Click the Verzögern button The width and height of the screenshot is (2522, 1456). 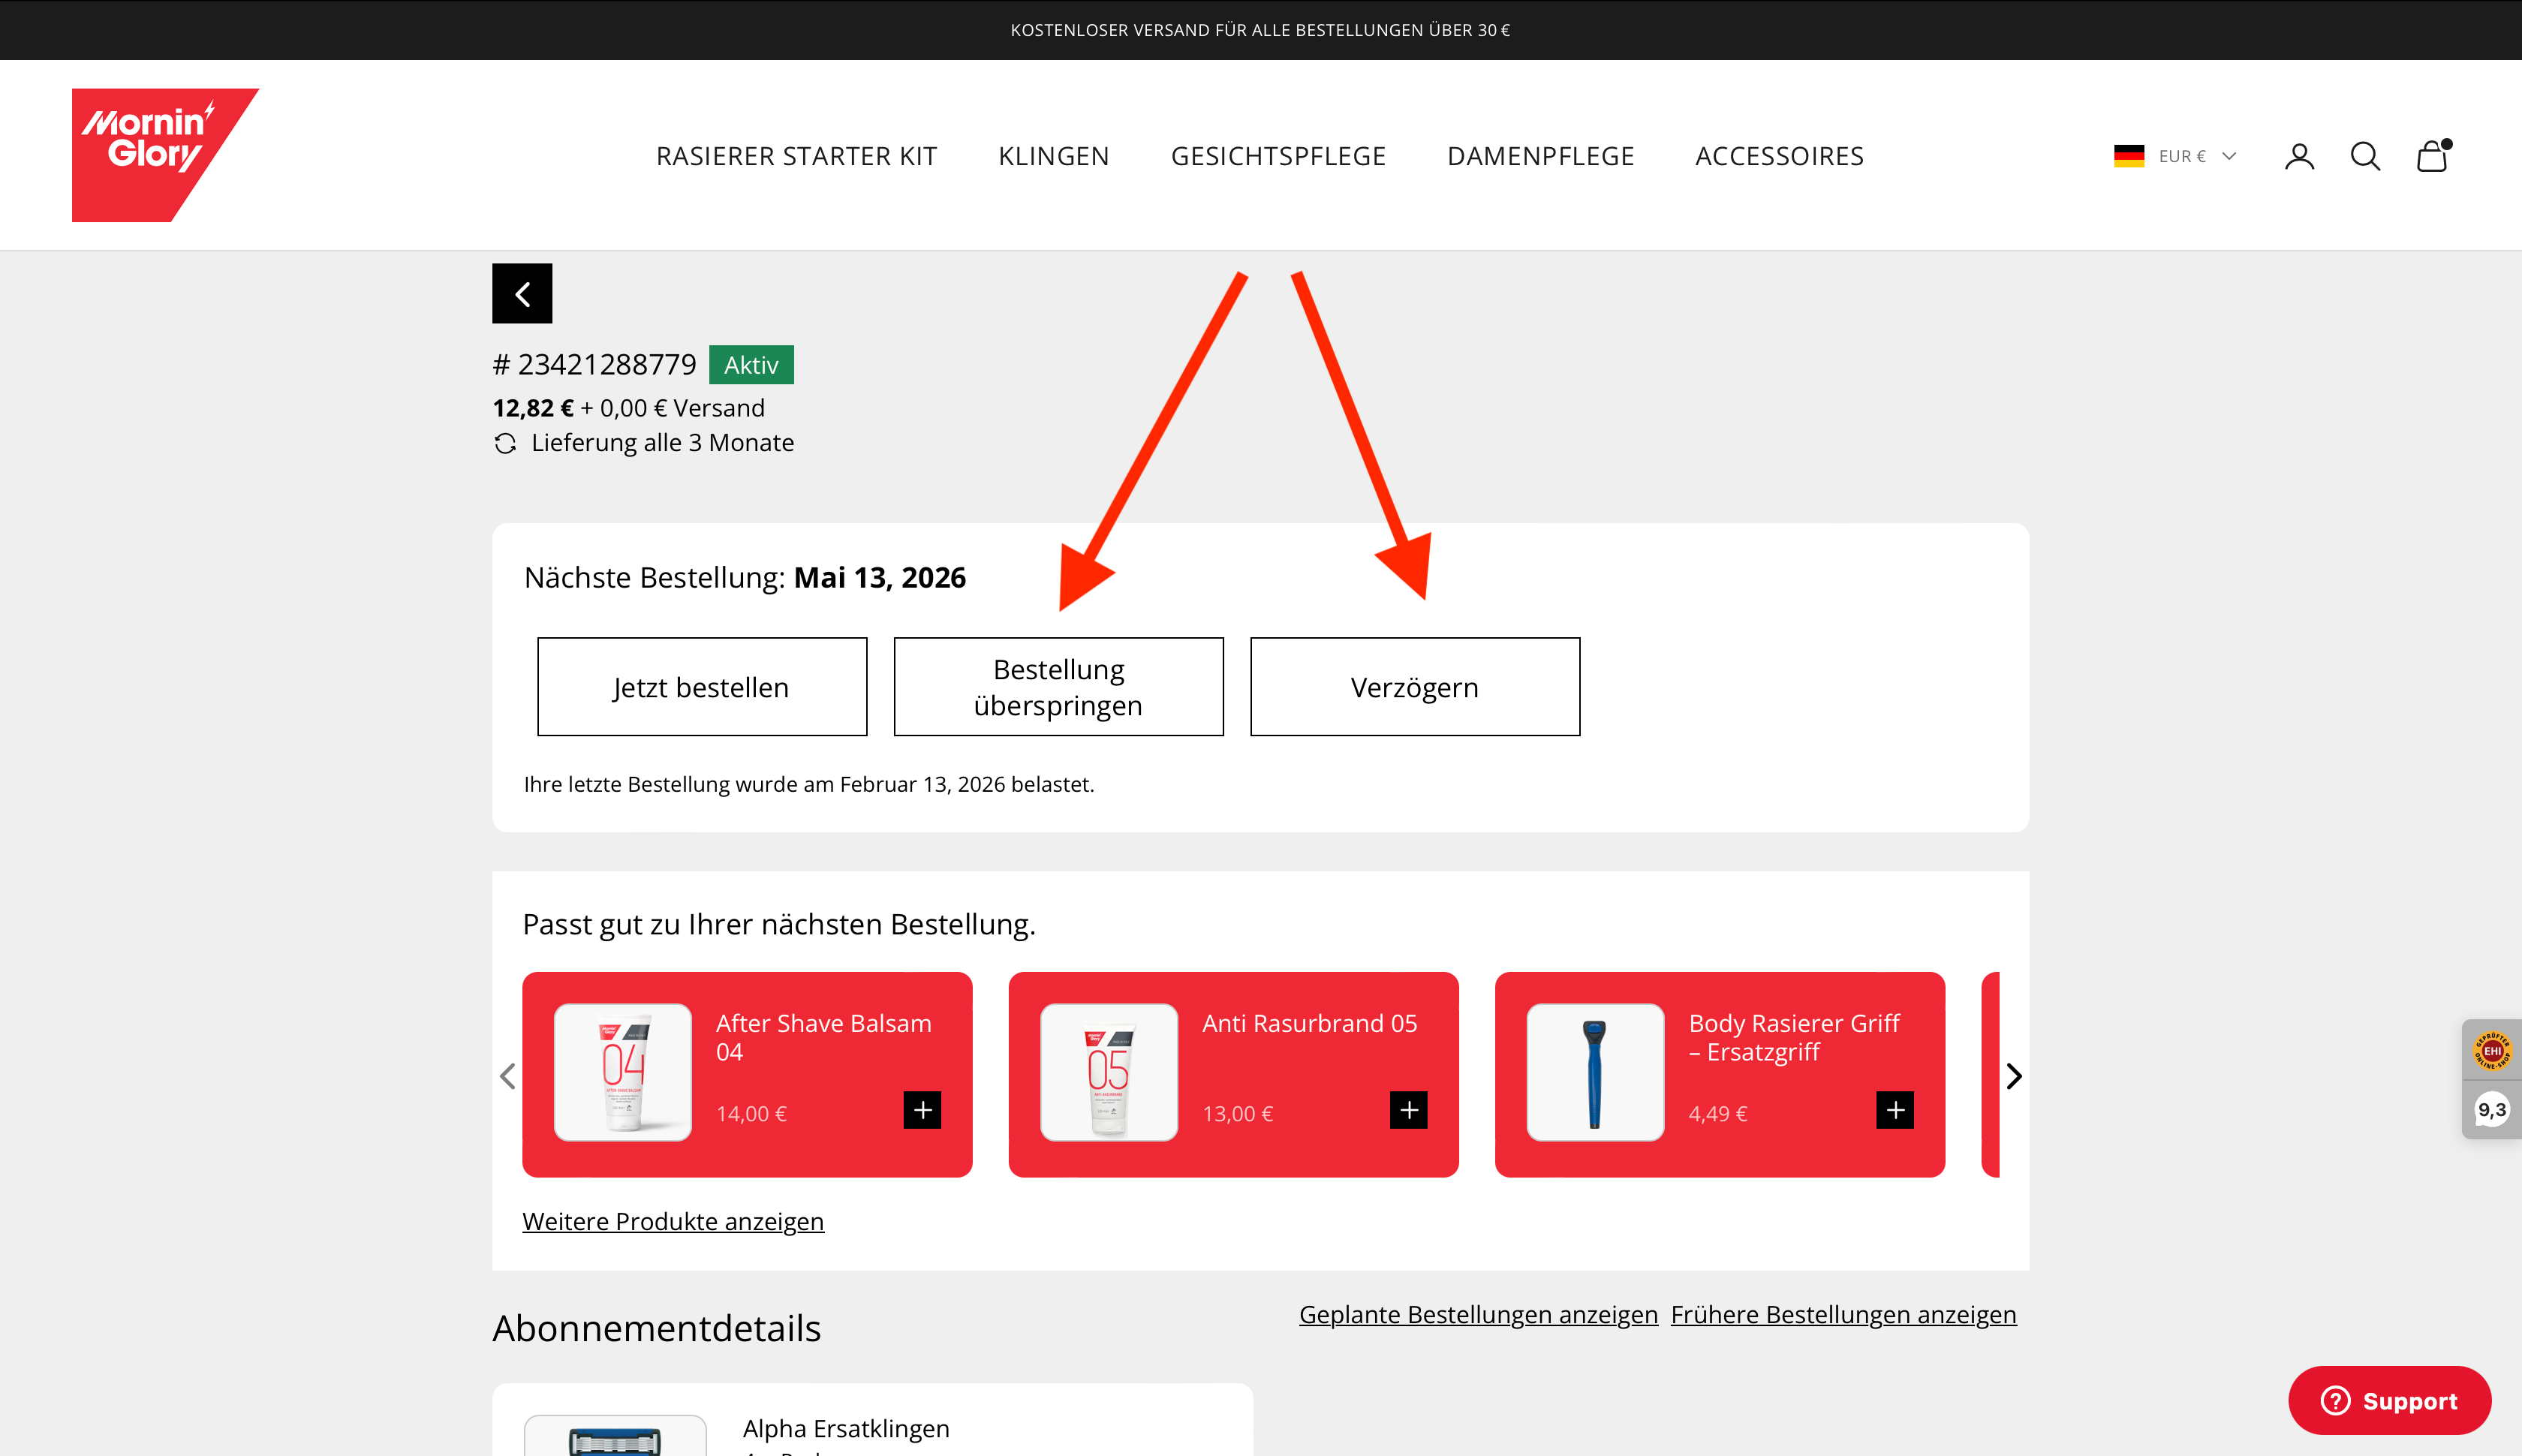[x=1414, y=687]
